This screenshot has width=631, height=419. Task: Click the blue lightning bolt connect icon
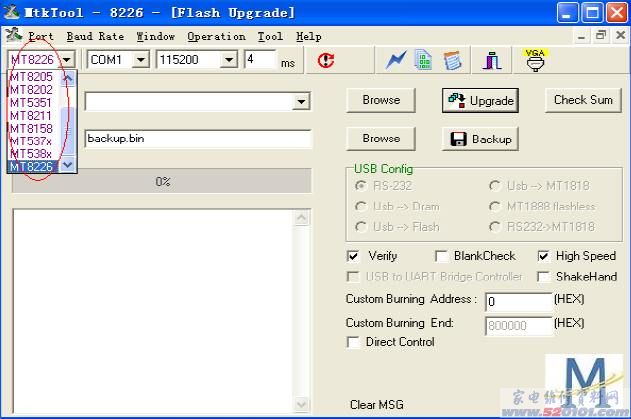tap(396, 60)
